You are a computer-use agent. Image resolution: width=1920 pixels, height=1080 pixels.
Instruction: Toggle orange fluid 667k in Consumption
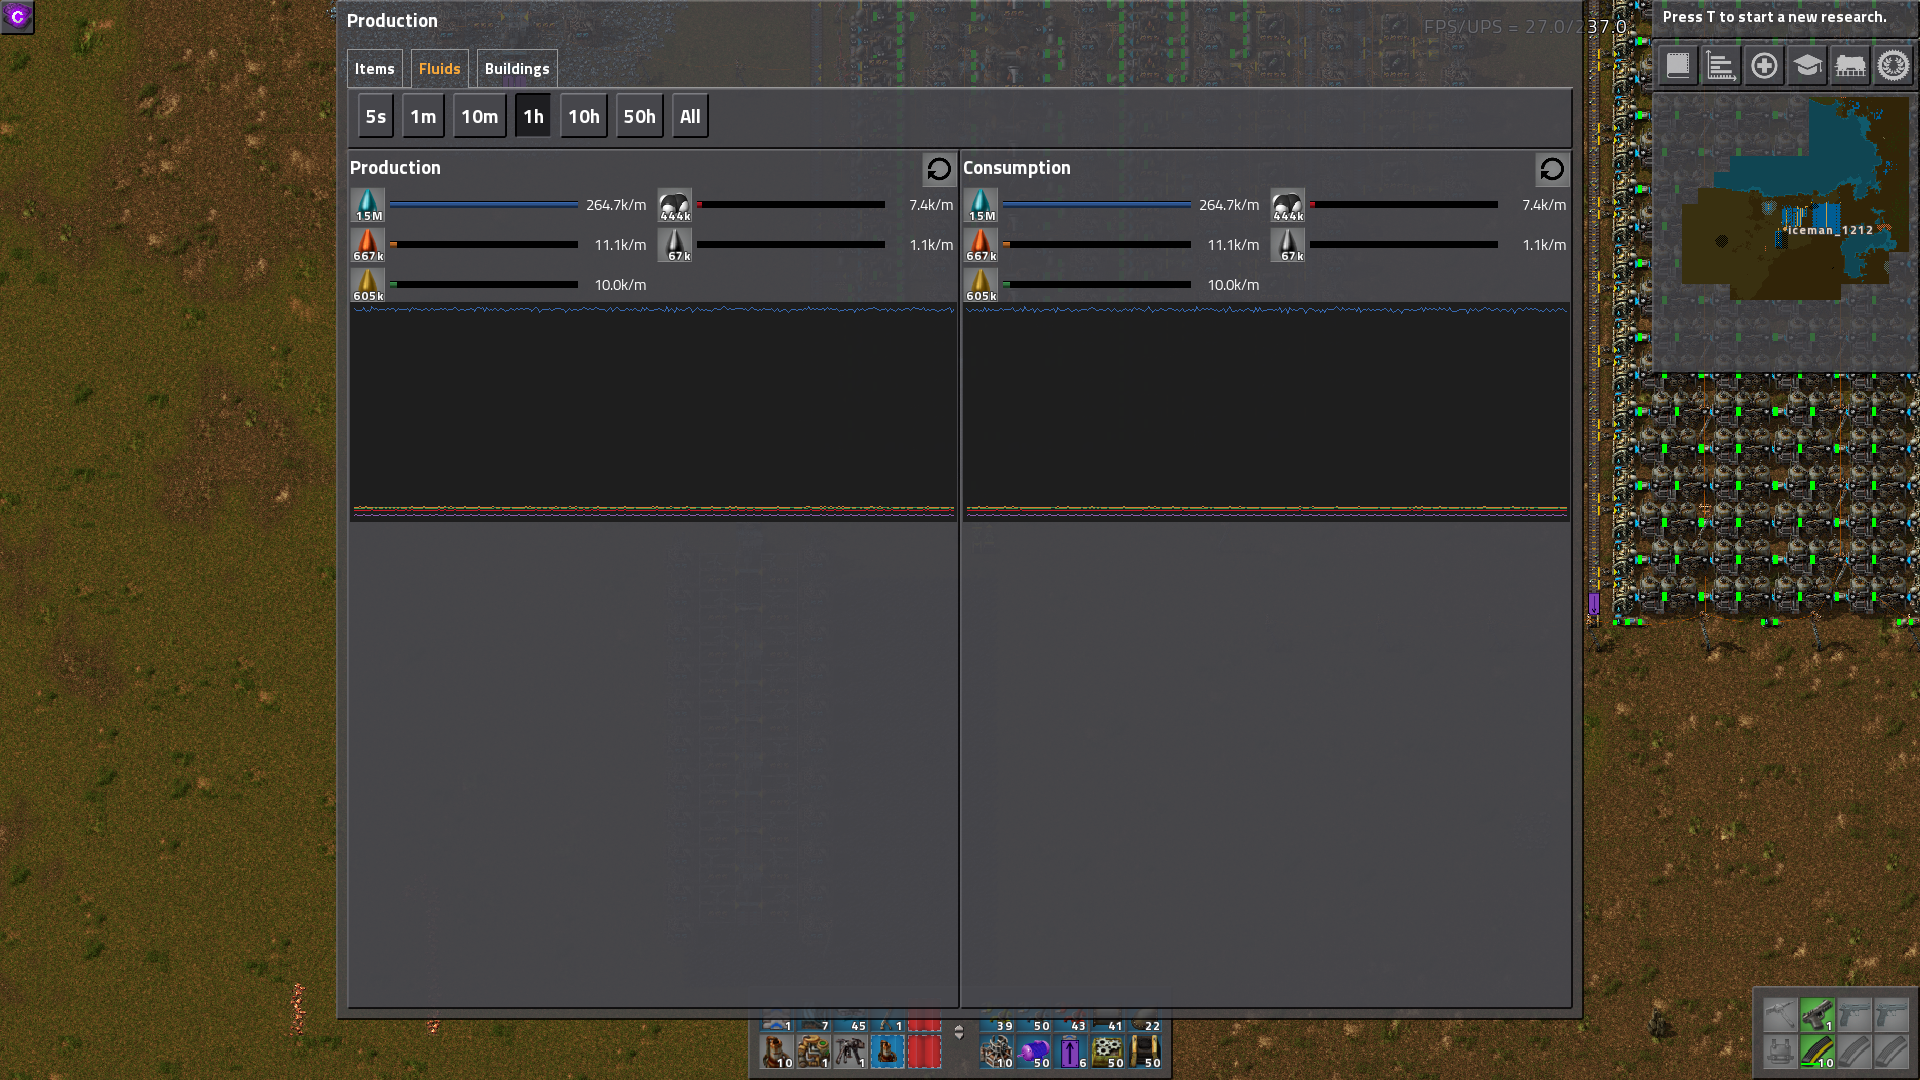[981, 245]
